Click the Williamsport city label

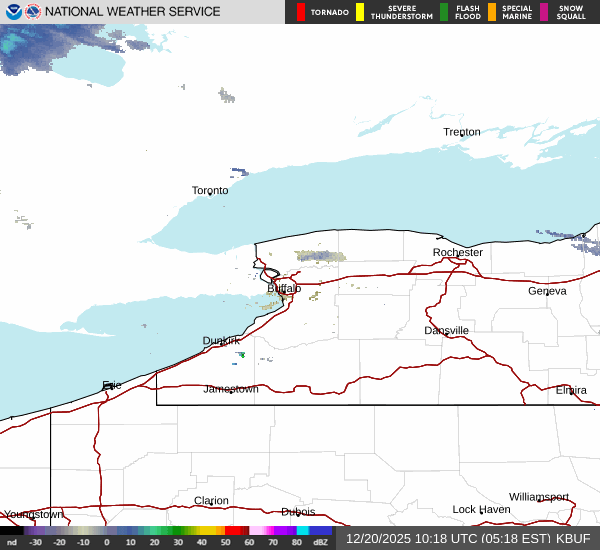click(538, 497)
